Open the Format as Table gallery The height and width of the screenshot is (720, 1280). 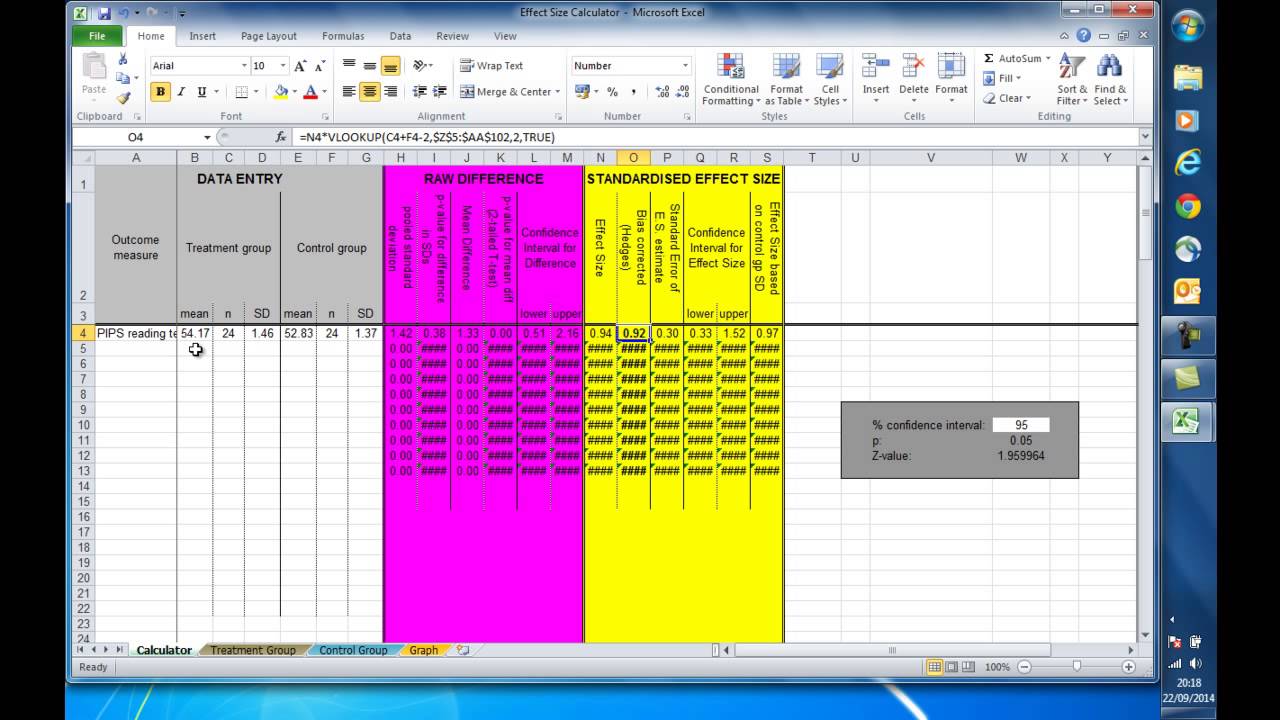pyautogui.click(x=786, y=80)
